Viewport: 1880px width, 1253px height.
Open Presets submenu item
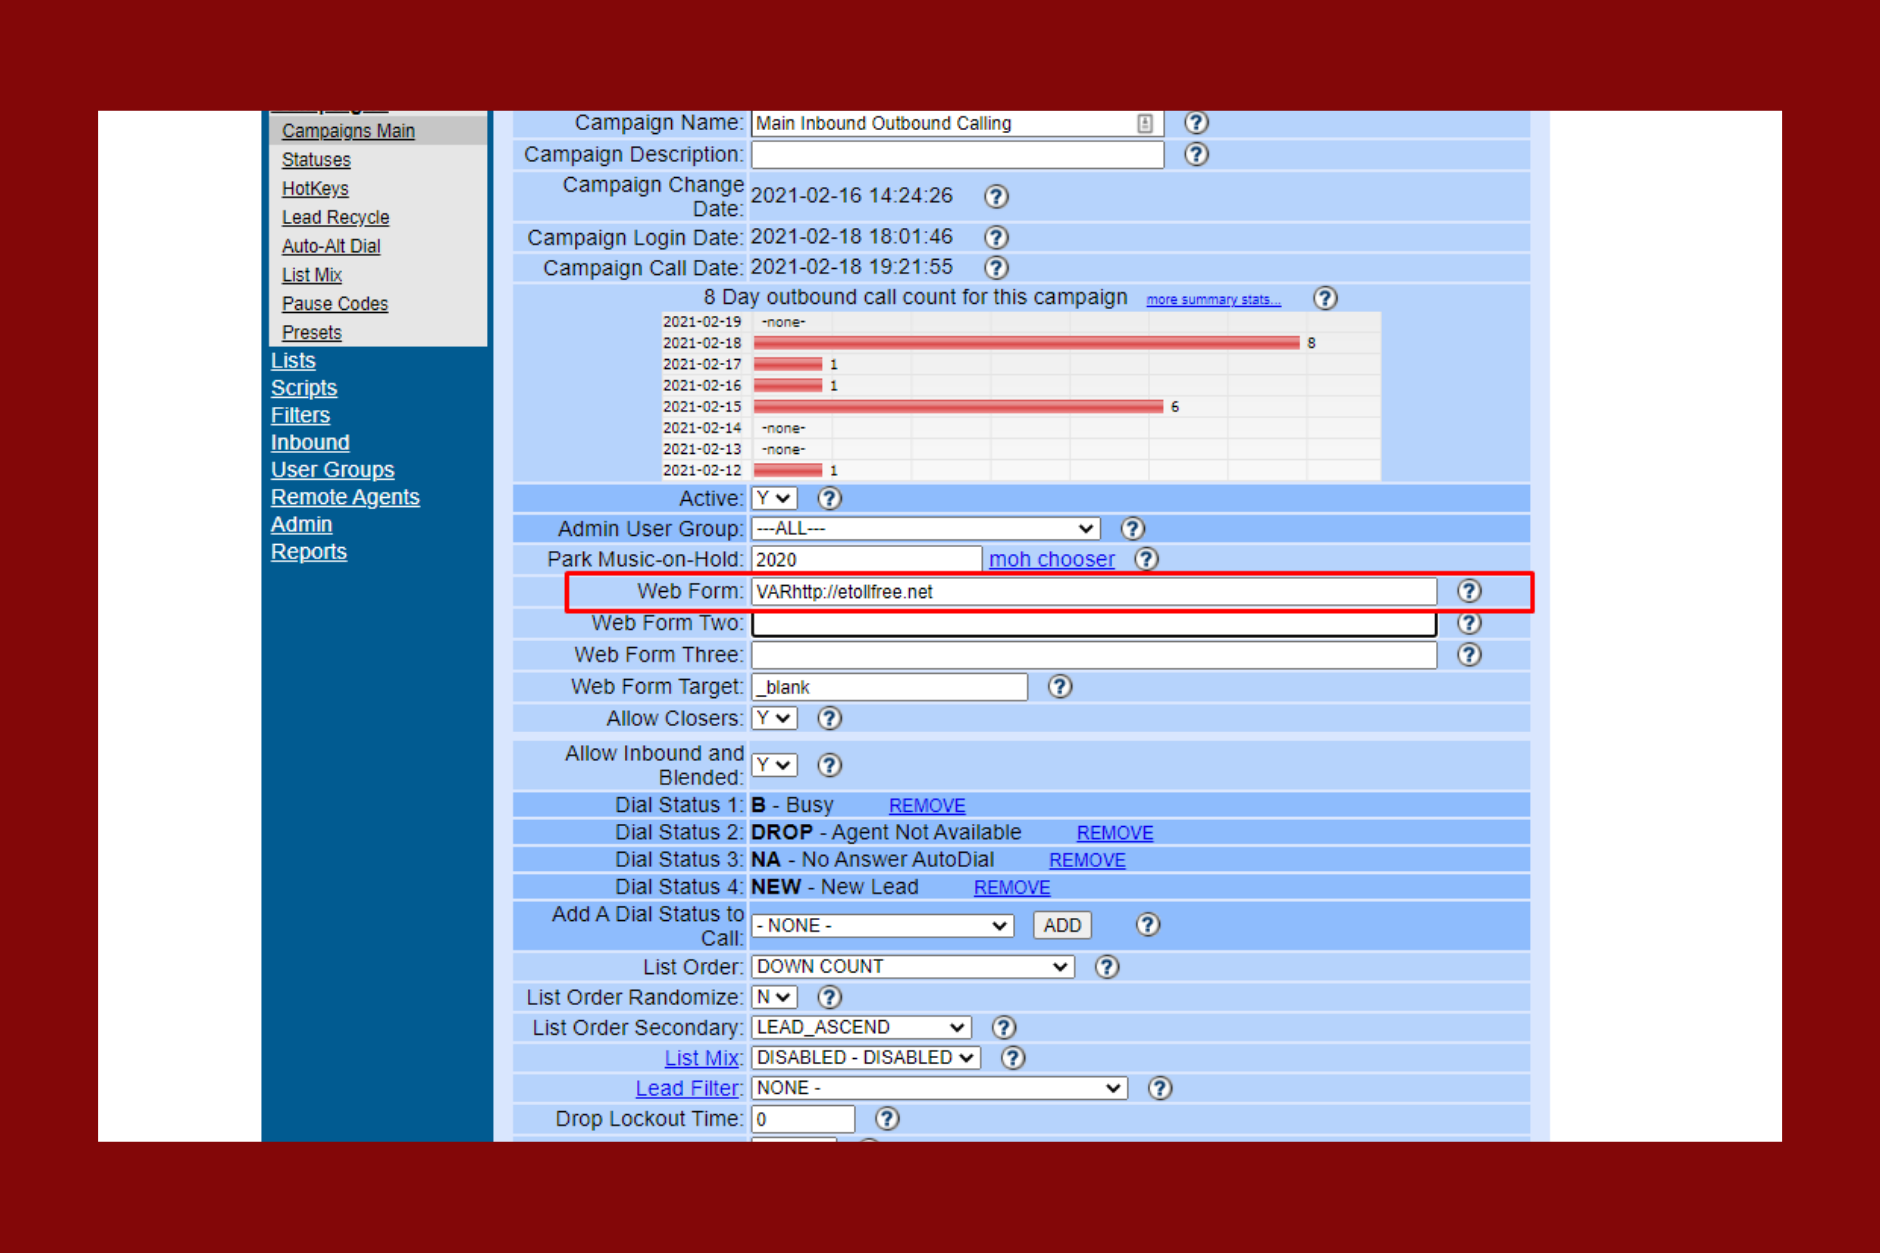(x=312, y=333)
